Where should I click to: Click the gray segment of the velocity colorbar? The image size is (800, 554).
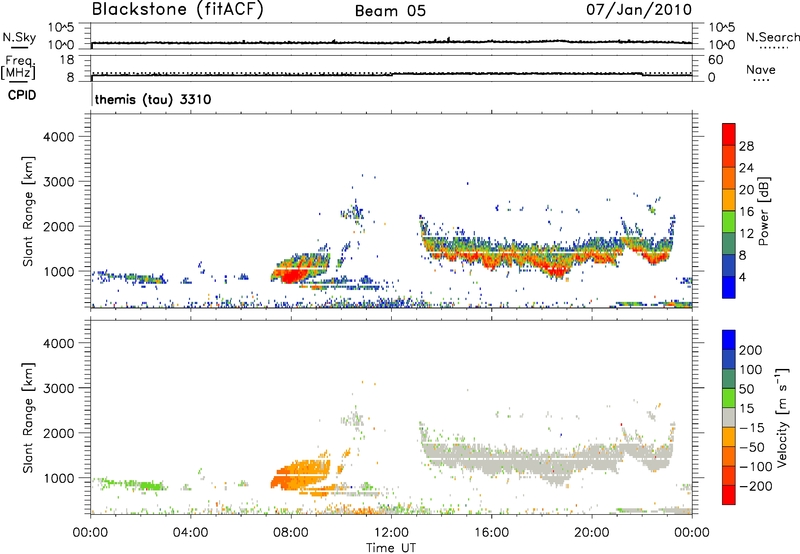tap(729, 417)
